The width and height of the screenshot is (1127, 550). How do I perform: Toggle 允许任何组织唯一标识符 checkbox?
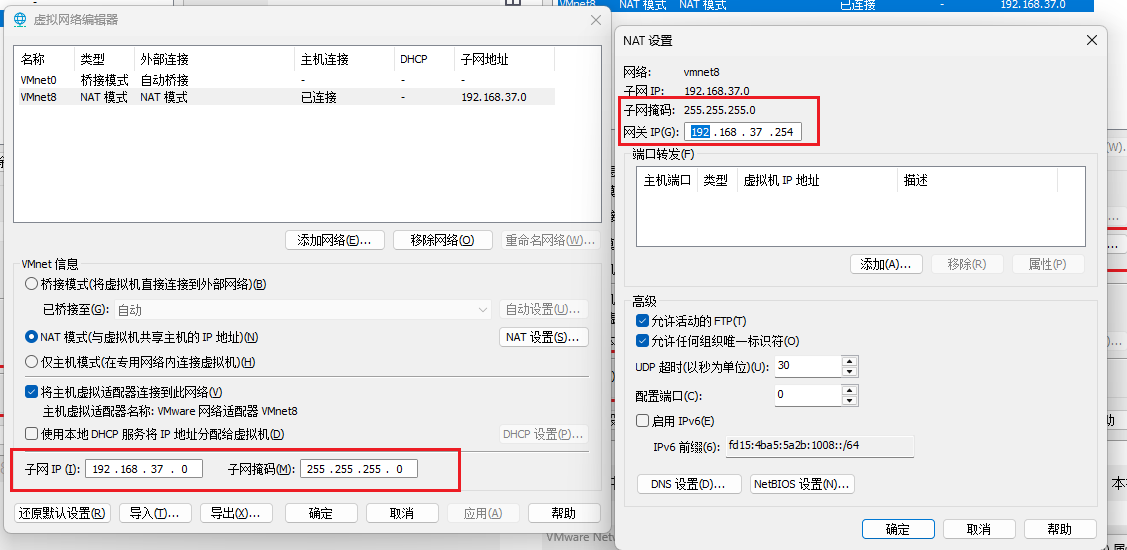(643, 341)
